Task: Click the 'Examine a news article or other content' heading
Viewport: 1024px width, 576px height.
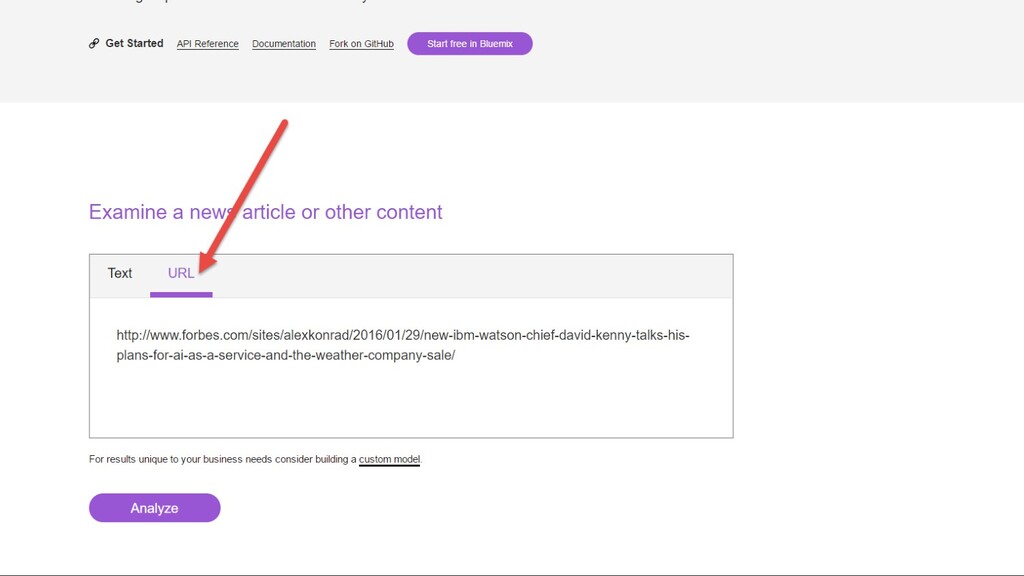Action: (x=265, y=212)
